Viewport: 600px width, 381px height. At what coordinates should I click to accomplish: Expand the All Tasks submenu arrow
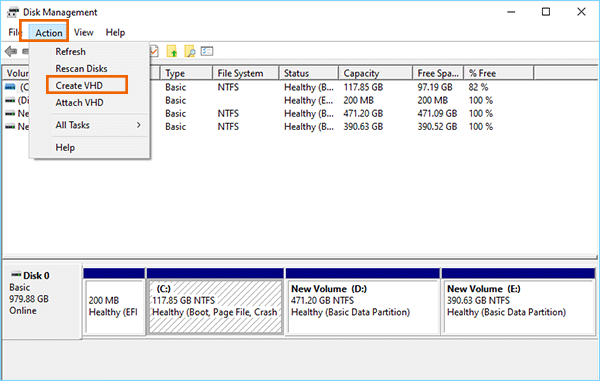coord(139,125)
